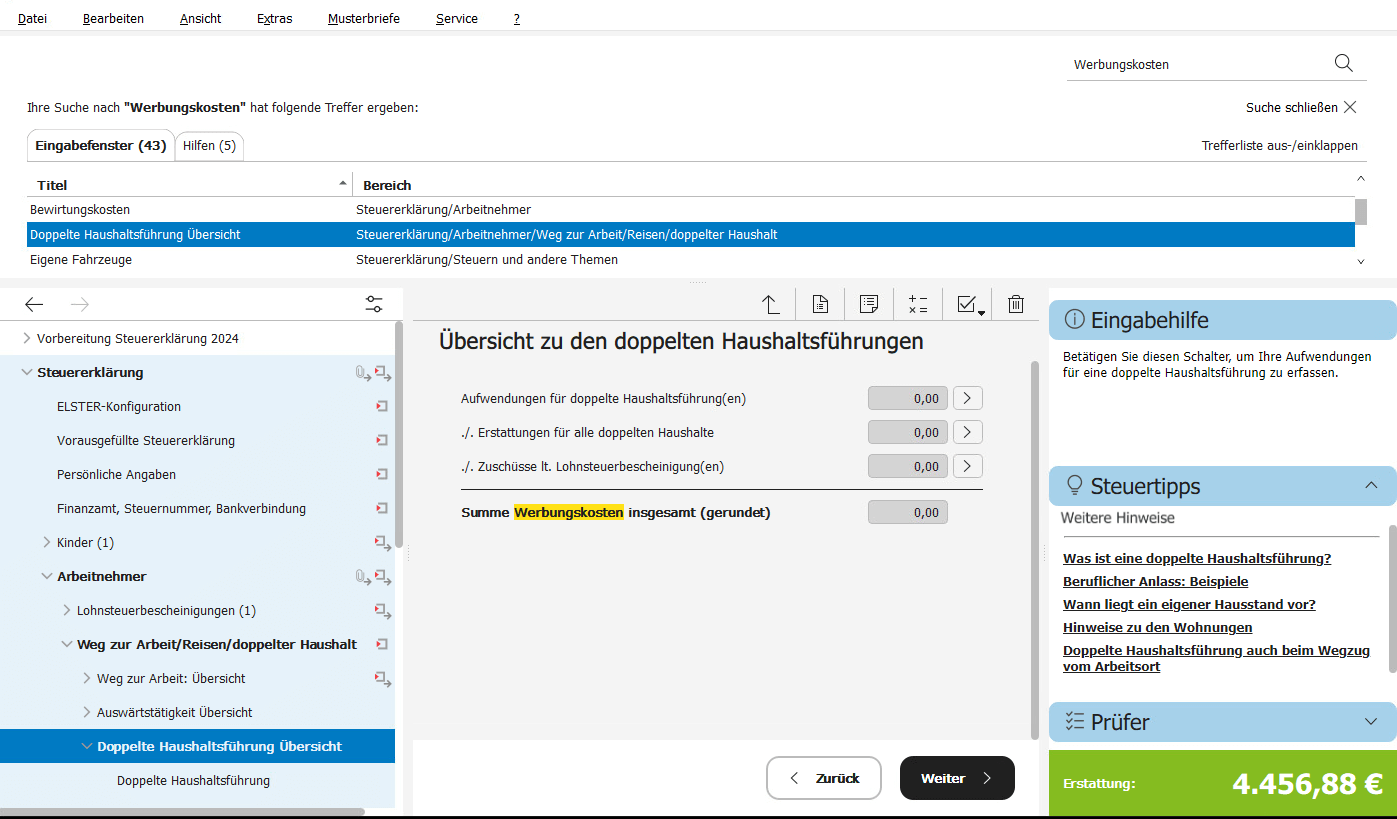Open Erstattungen für alle doppelten Haushalte arrow

click(967, 432)
